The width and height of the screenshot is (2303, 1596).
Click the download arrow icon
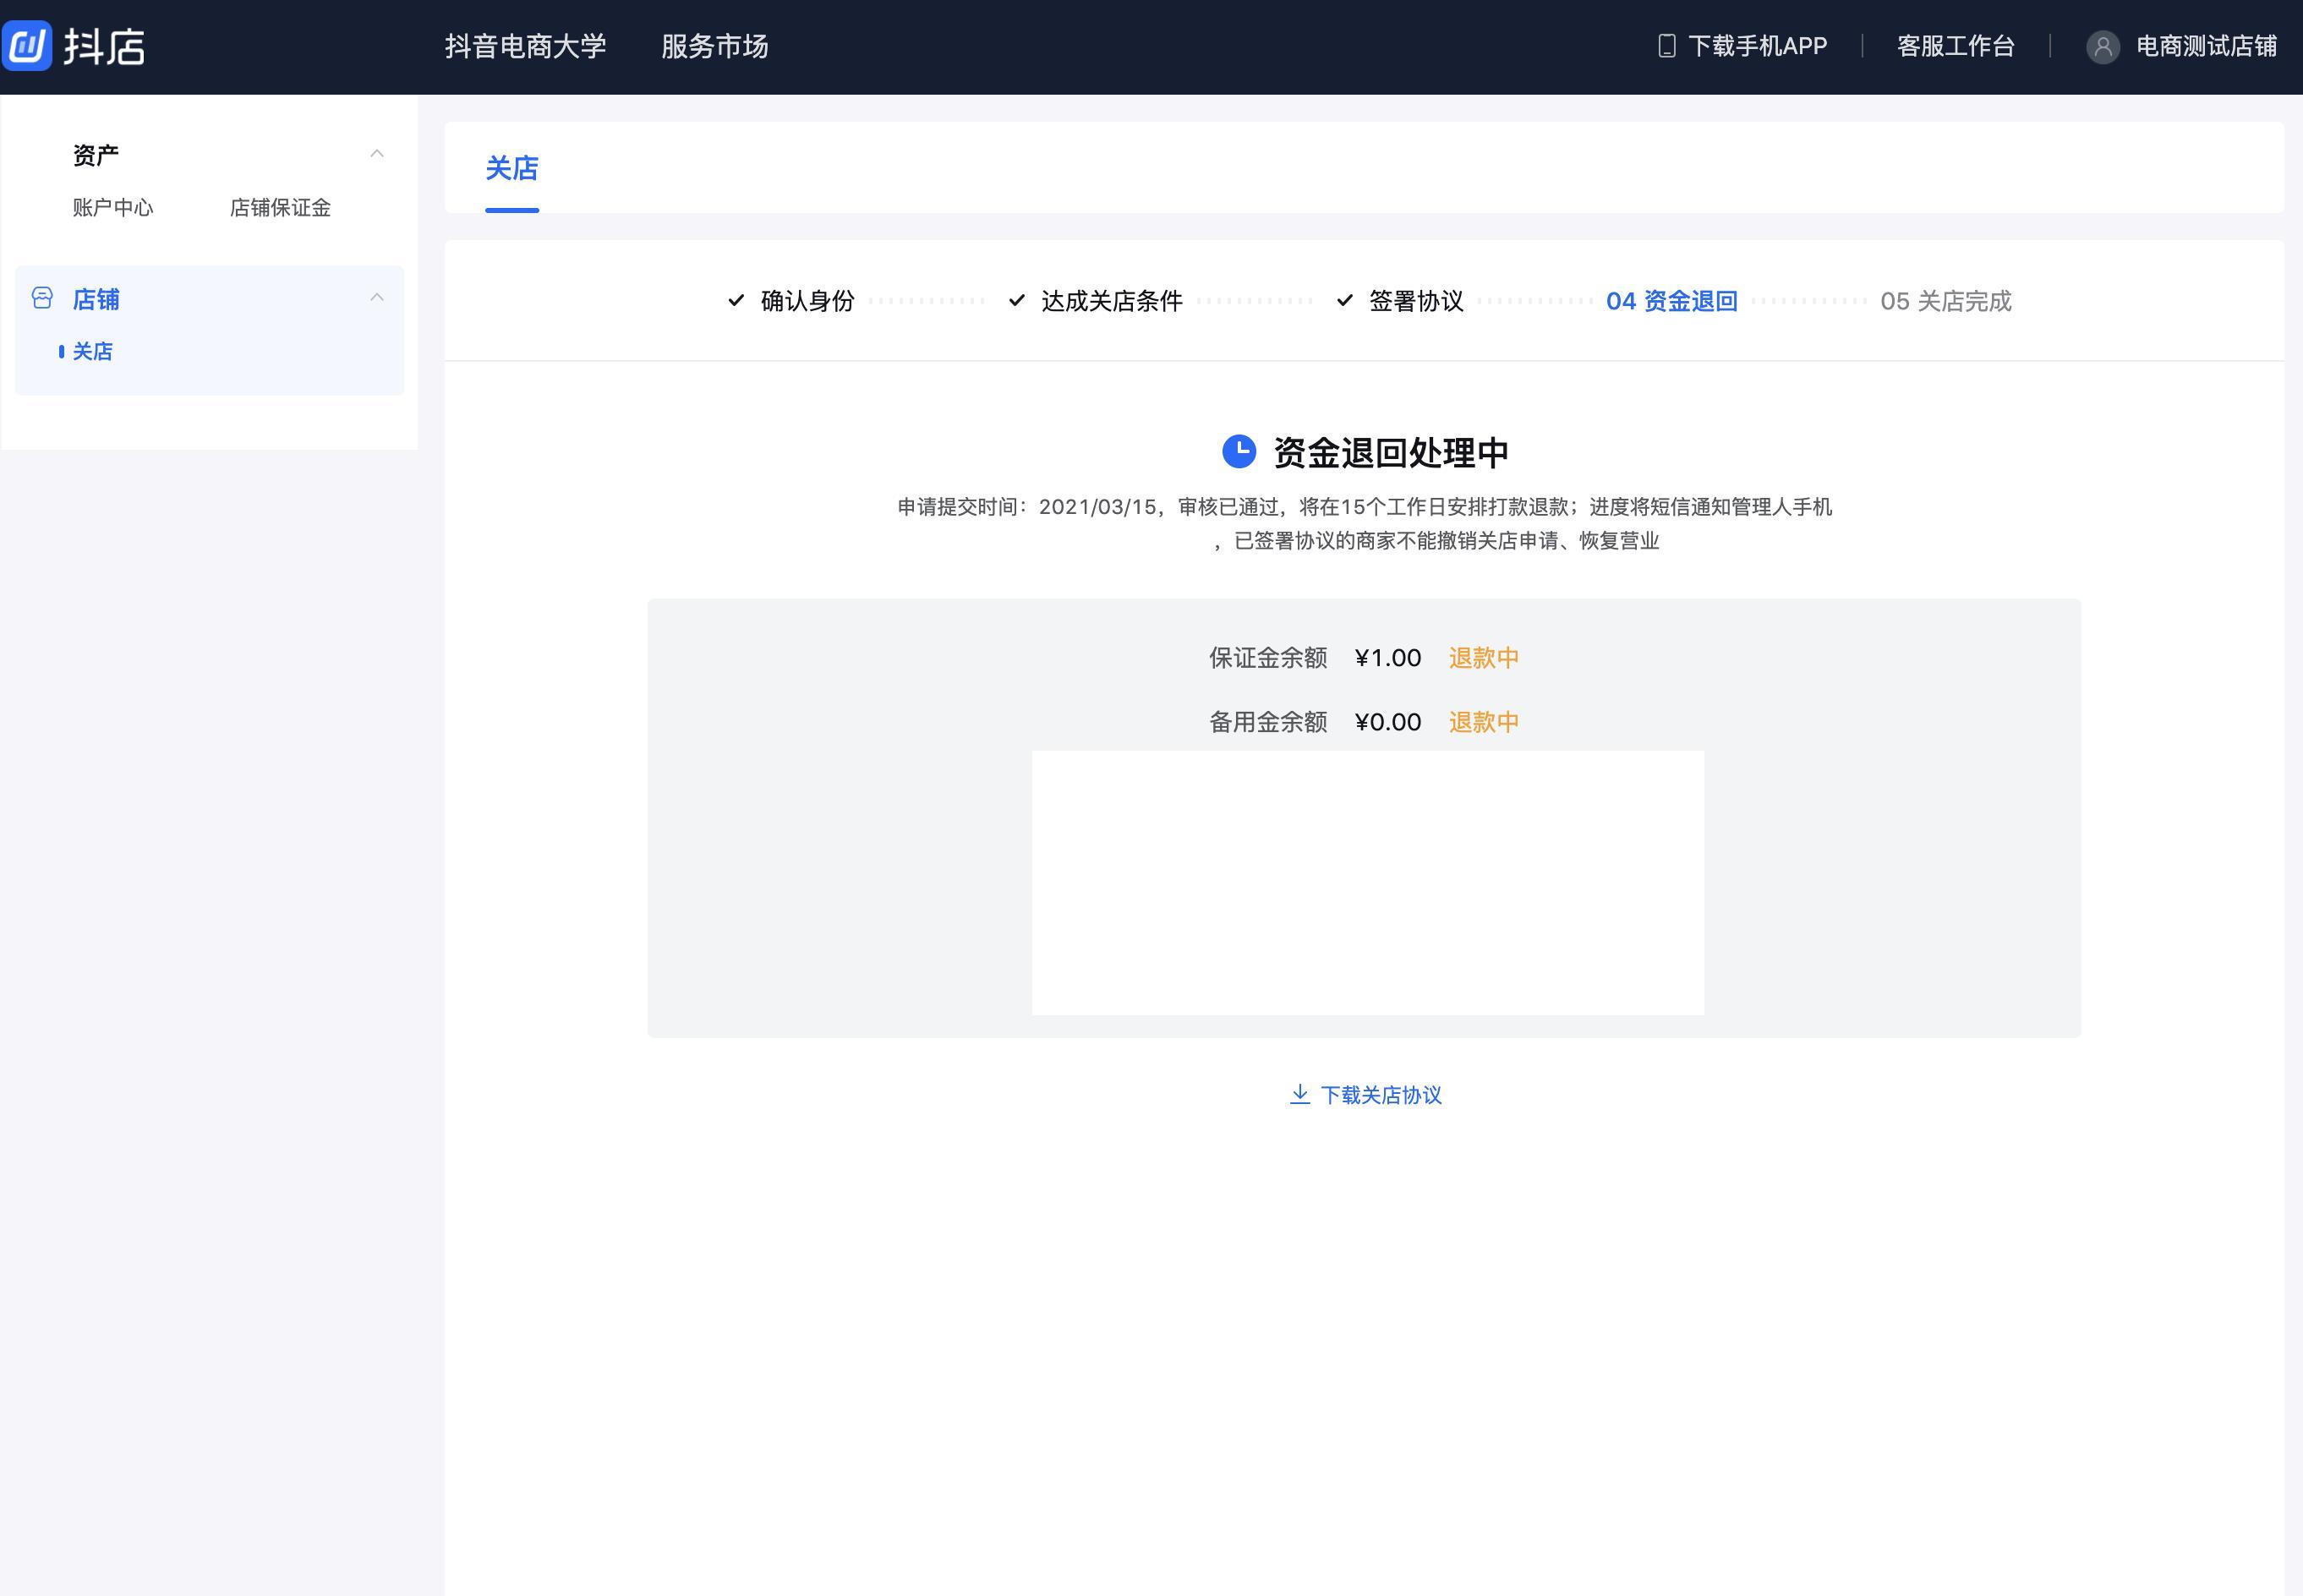[x=1300, y=1094]
